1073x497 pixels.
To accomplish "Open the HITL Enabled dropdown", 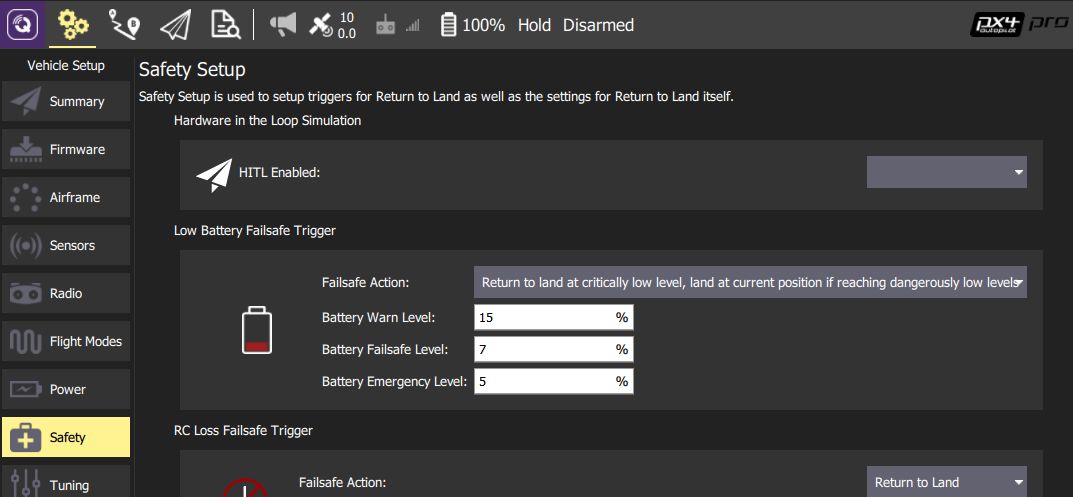I will tap(946, 172).
